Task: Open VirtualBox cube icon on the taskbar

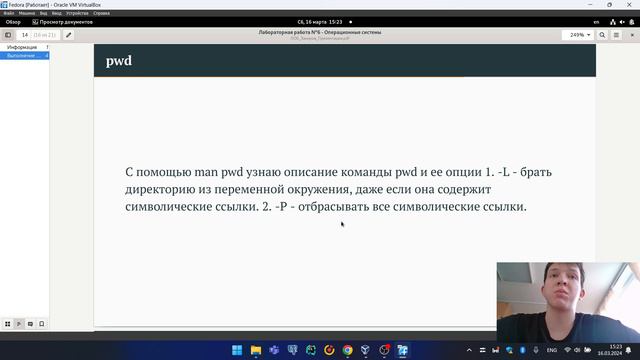Action: (365, 350)
